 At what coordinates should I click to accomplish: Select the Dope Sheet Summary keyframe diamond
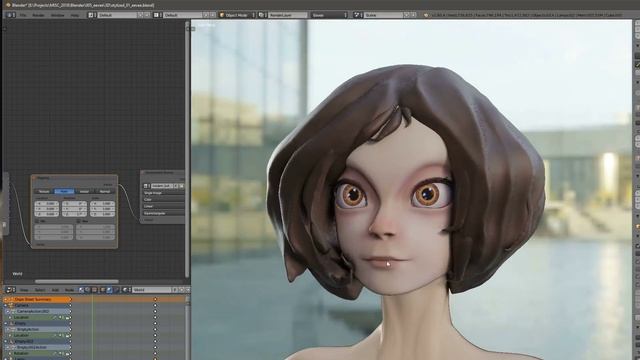[x=155, y=299]
